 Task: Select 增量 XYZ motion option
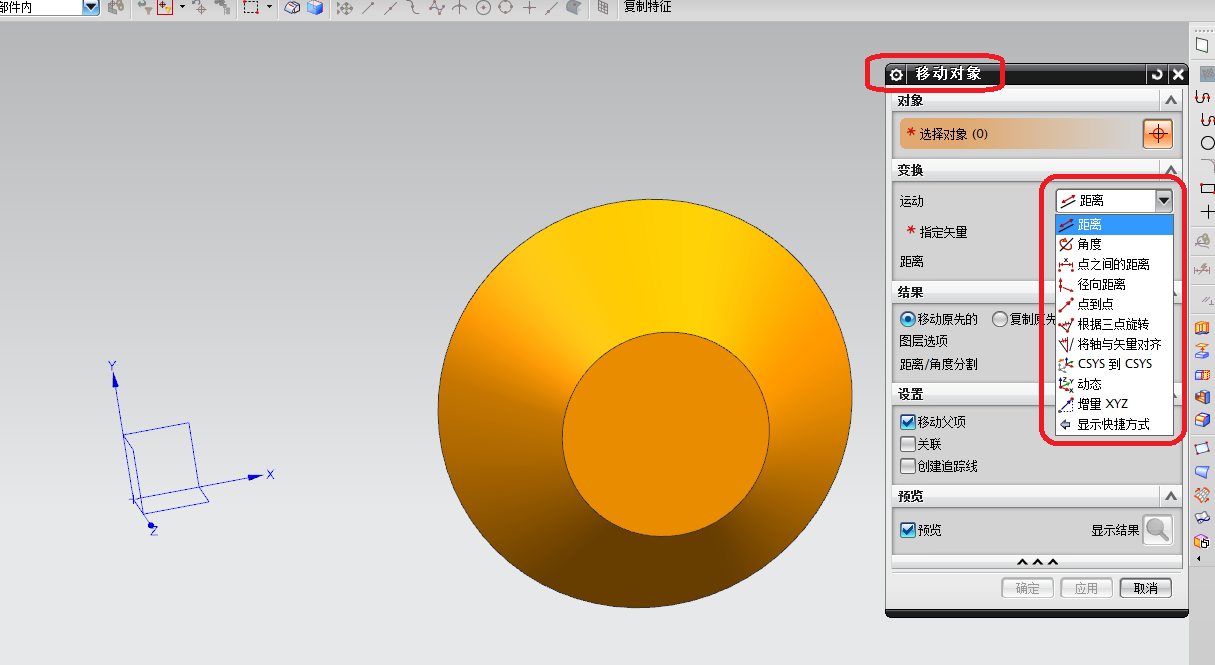(1114, 404)
